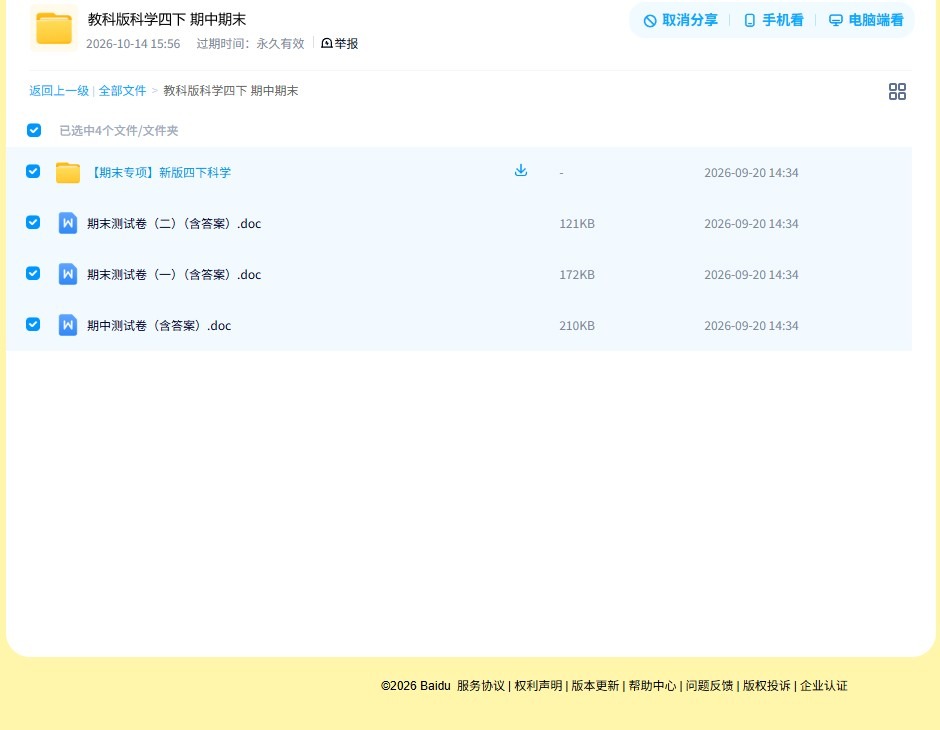This screenshot has height=730, width=940.
Task: Open 权利声明 footer link
Action: [538, 686]
